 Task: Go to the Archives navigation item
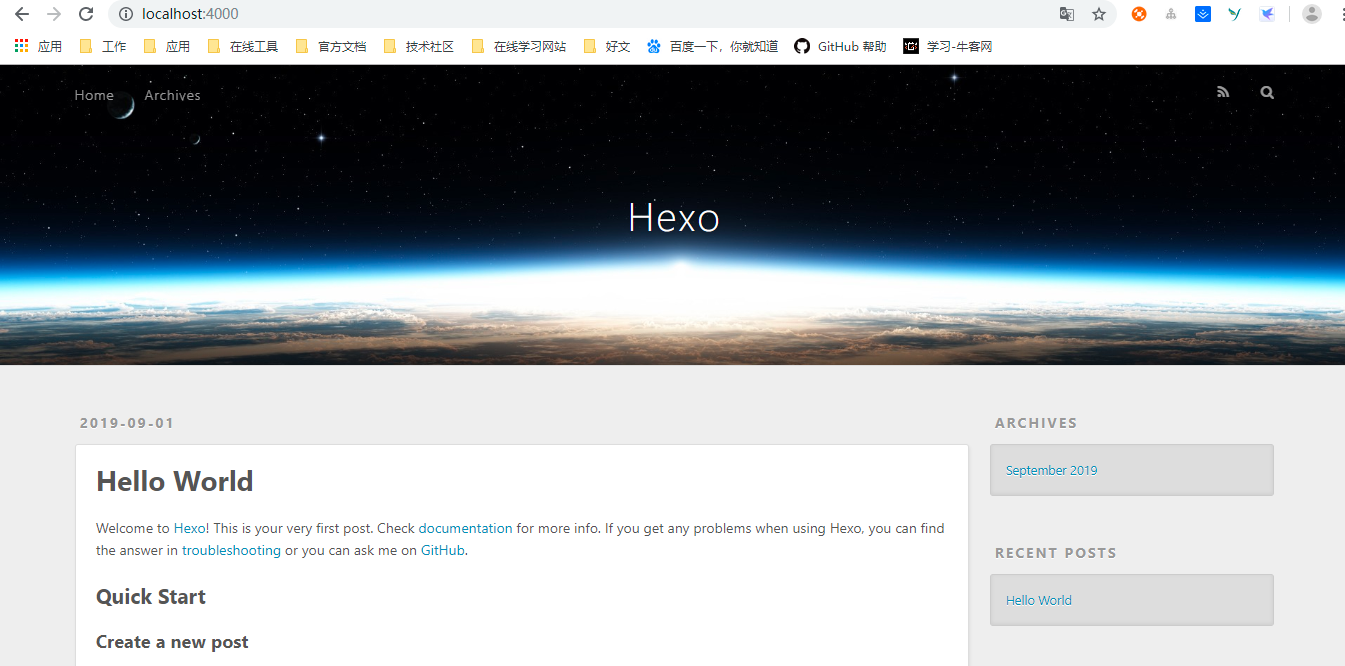tap(172, 95)
